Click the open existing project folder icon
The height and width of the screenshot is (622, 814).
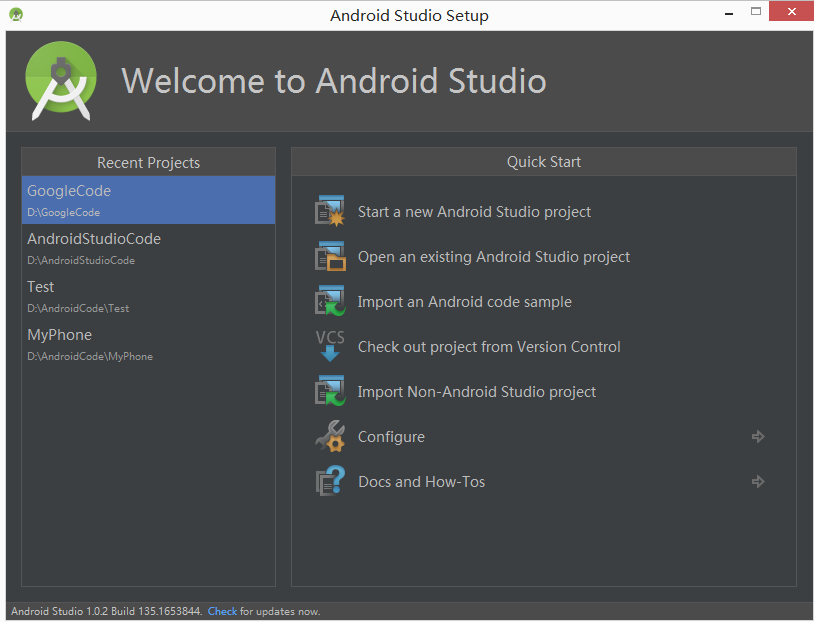pyautogui.click(x=329, y=257)
